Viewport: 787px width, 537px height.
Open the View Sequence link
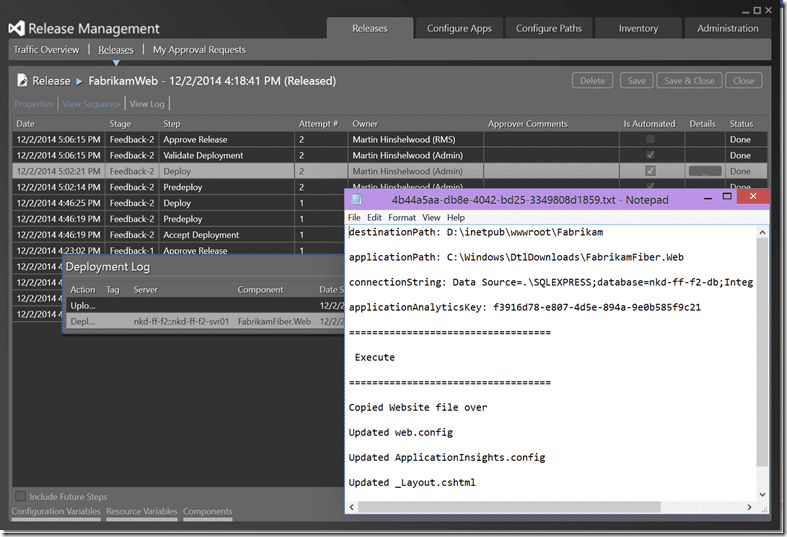point(91,104)
